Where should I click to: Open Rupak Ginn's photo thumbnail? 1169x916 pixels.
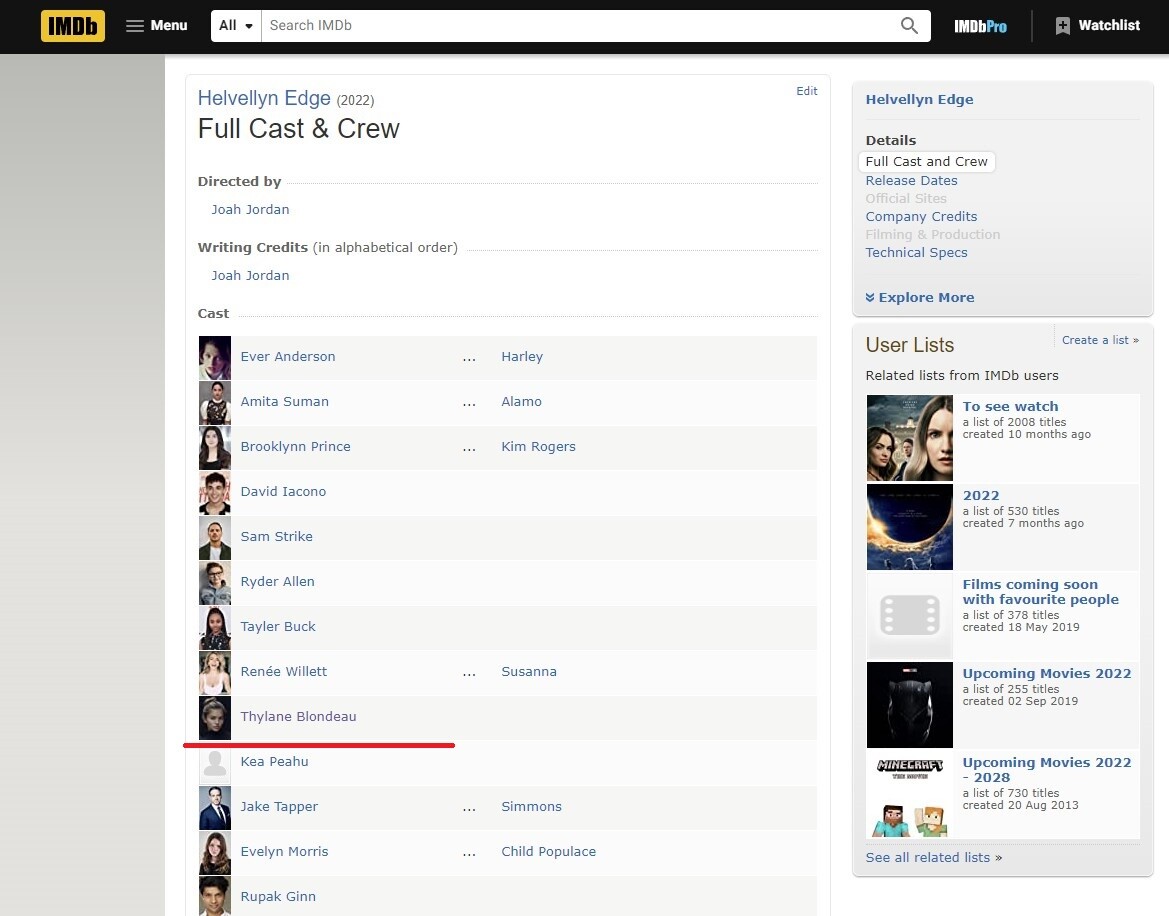(215, 897)
